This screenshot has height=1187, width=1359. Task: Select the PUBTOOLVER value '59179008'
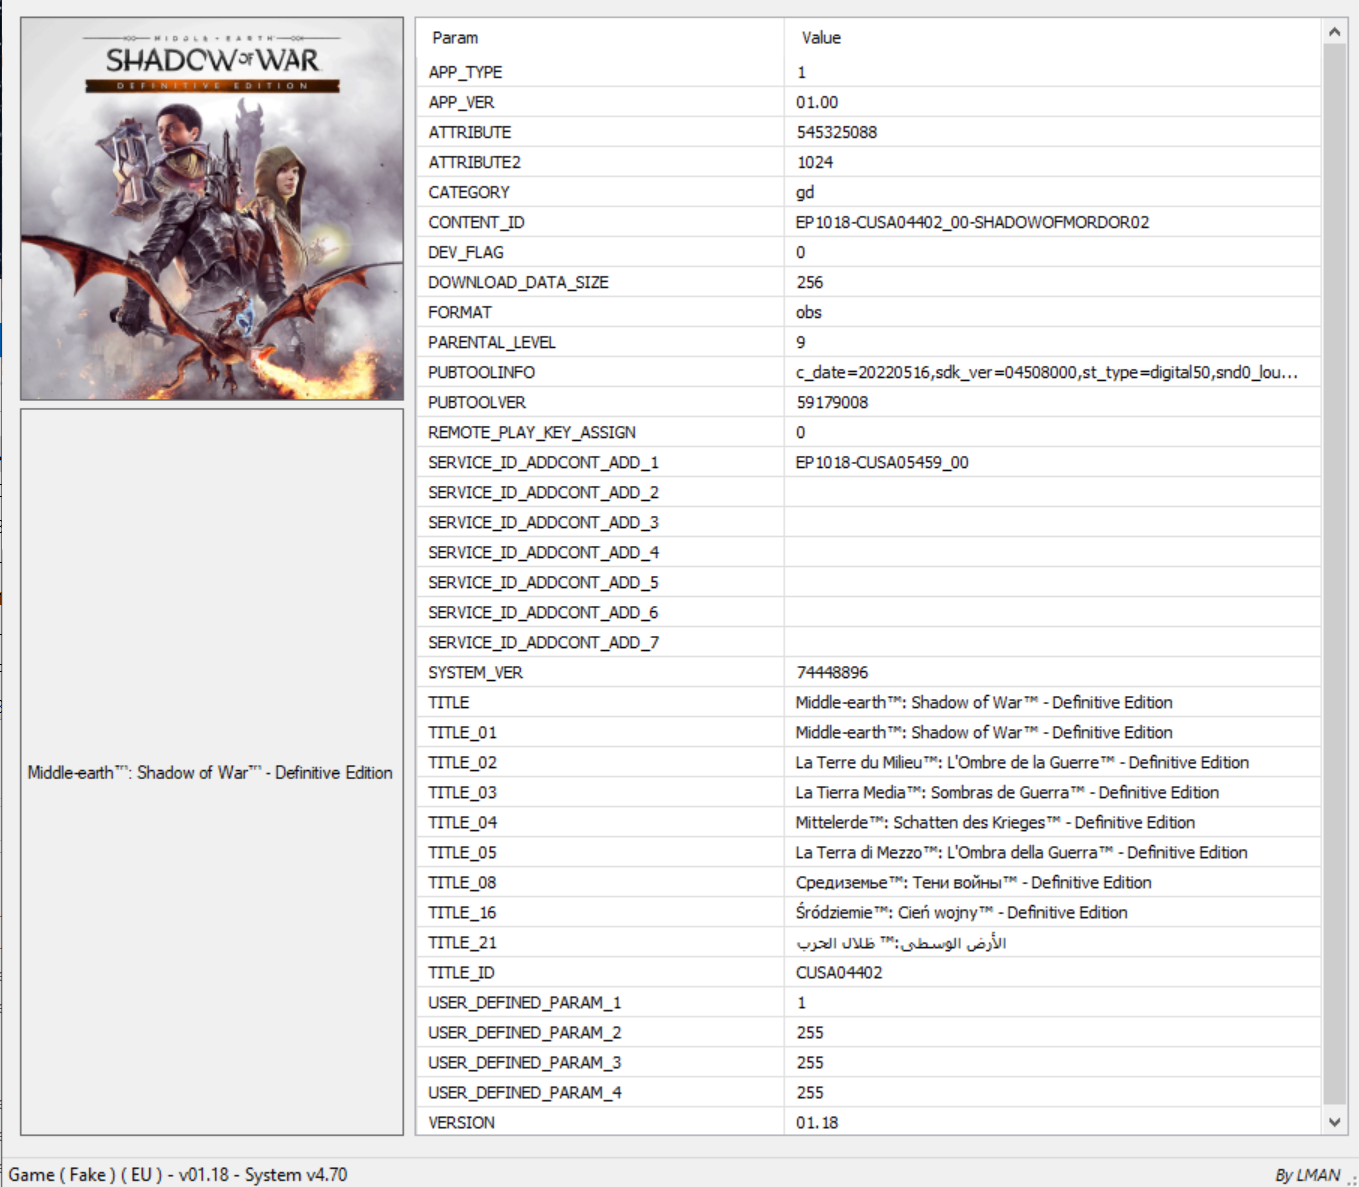coord(832,402)
